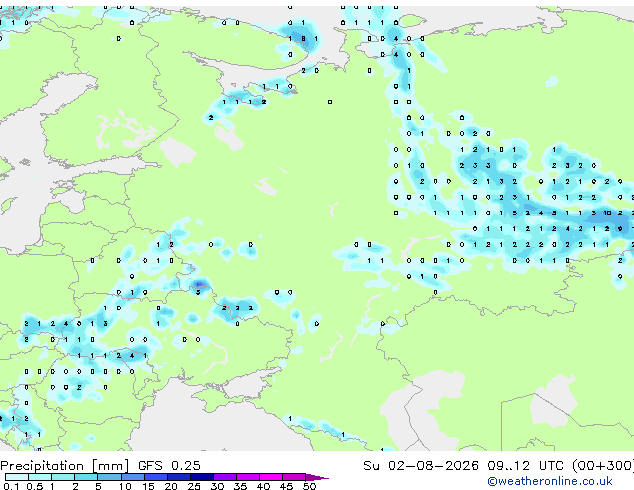Click the legend number "35"

[240, 486]
